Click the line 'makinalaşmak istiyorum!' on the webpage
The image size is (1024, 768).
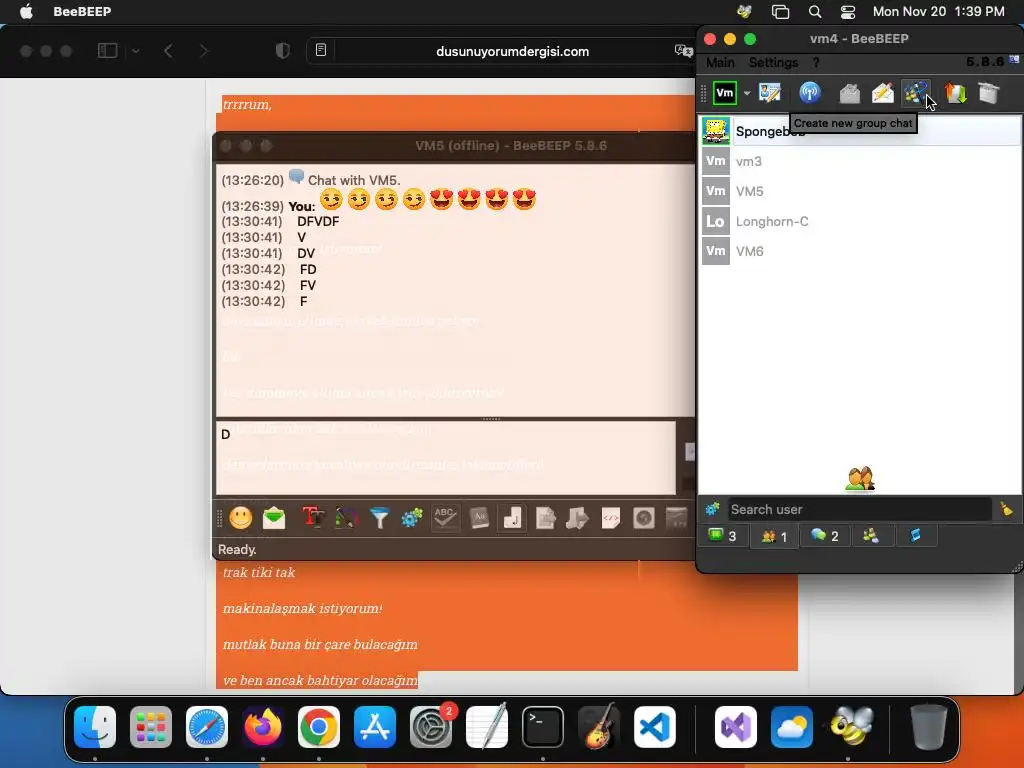(x=302, y=609)
